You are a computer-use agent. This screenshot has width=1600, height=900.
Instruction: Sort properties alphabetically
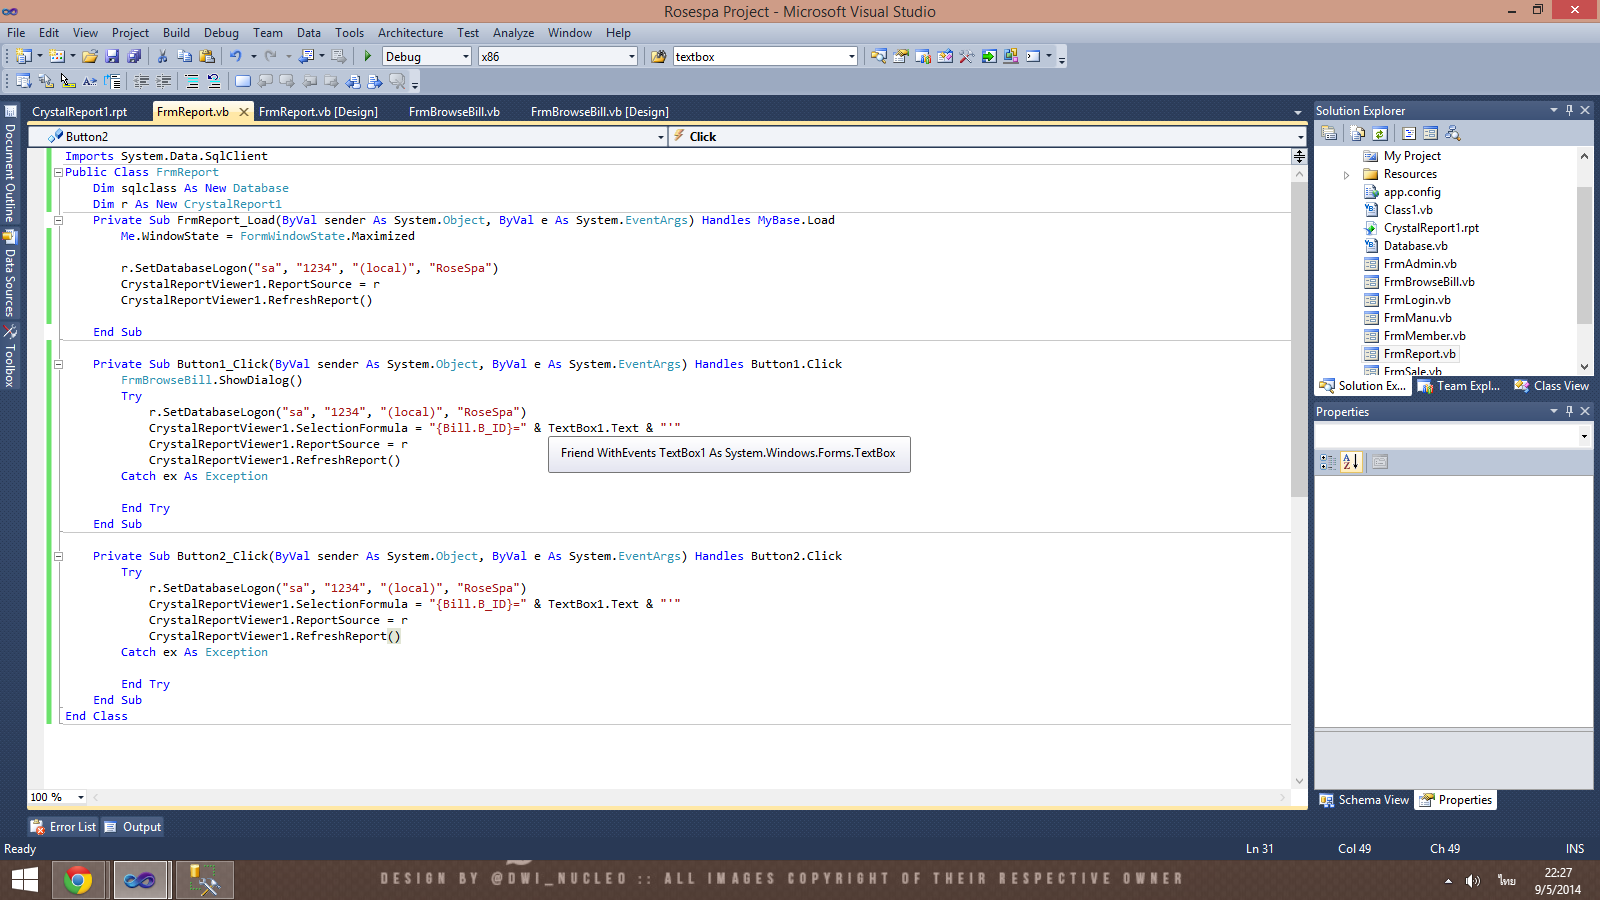(x=1351, y=462)
